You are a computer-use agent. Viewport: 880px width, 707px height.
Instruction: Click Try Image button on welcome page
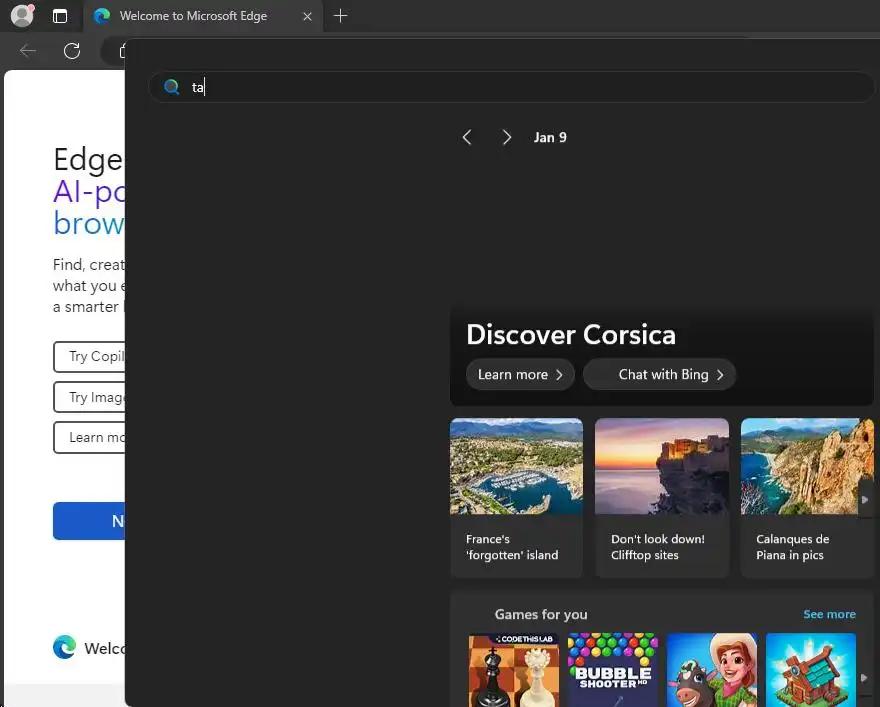tap(89, 397)
